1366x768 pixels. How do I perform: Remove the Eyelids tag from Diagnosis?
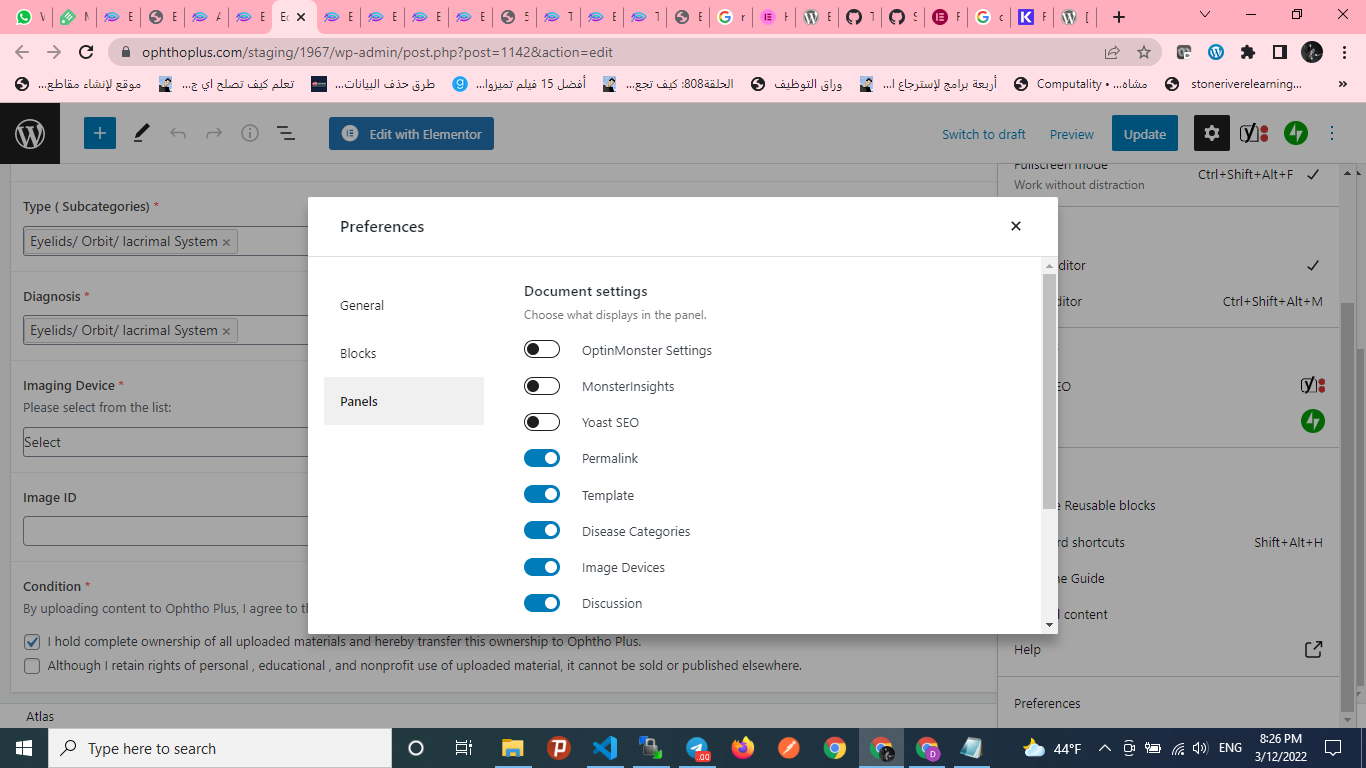(226, 331)
